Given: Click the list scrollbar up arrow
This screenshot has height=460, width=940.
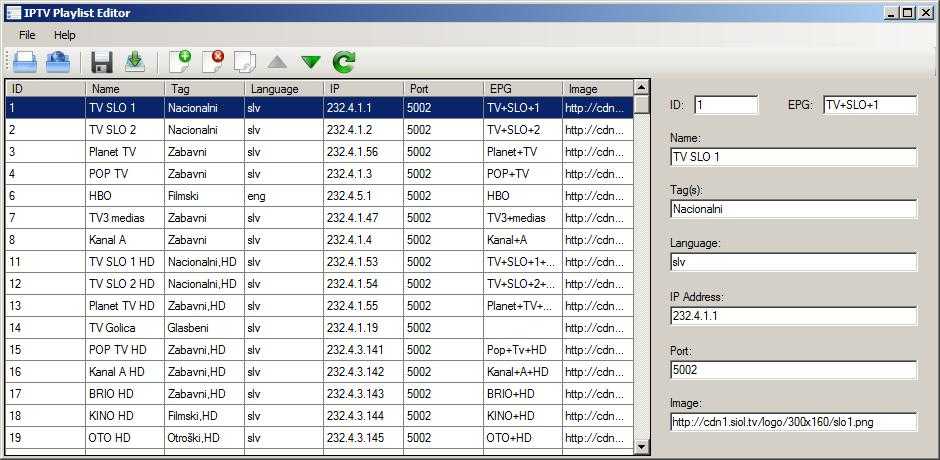Looking at the screenshot, I should tap(641, 88).
